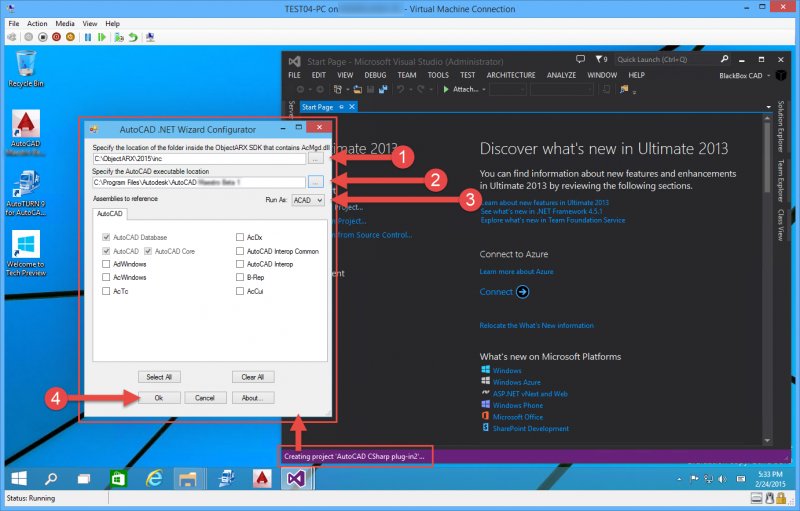Click Visual Studio New Project toolbar icon

click(x=337, y=89)
